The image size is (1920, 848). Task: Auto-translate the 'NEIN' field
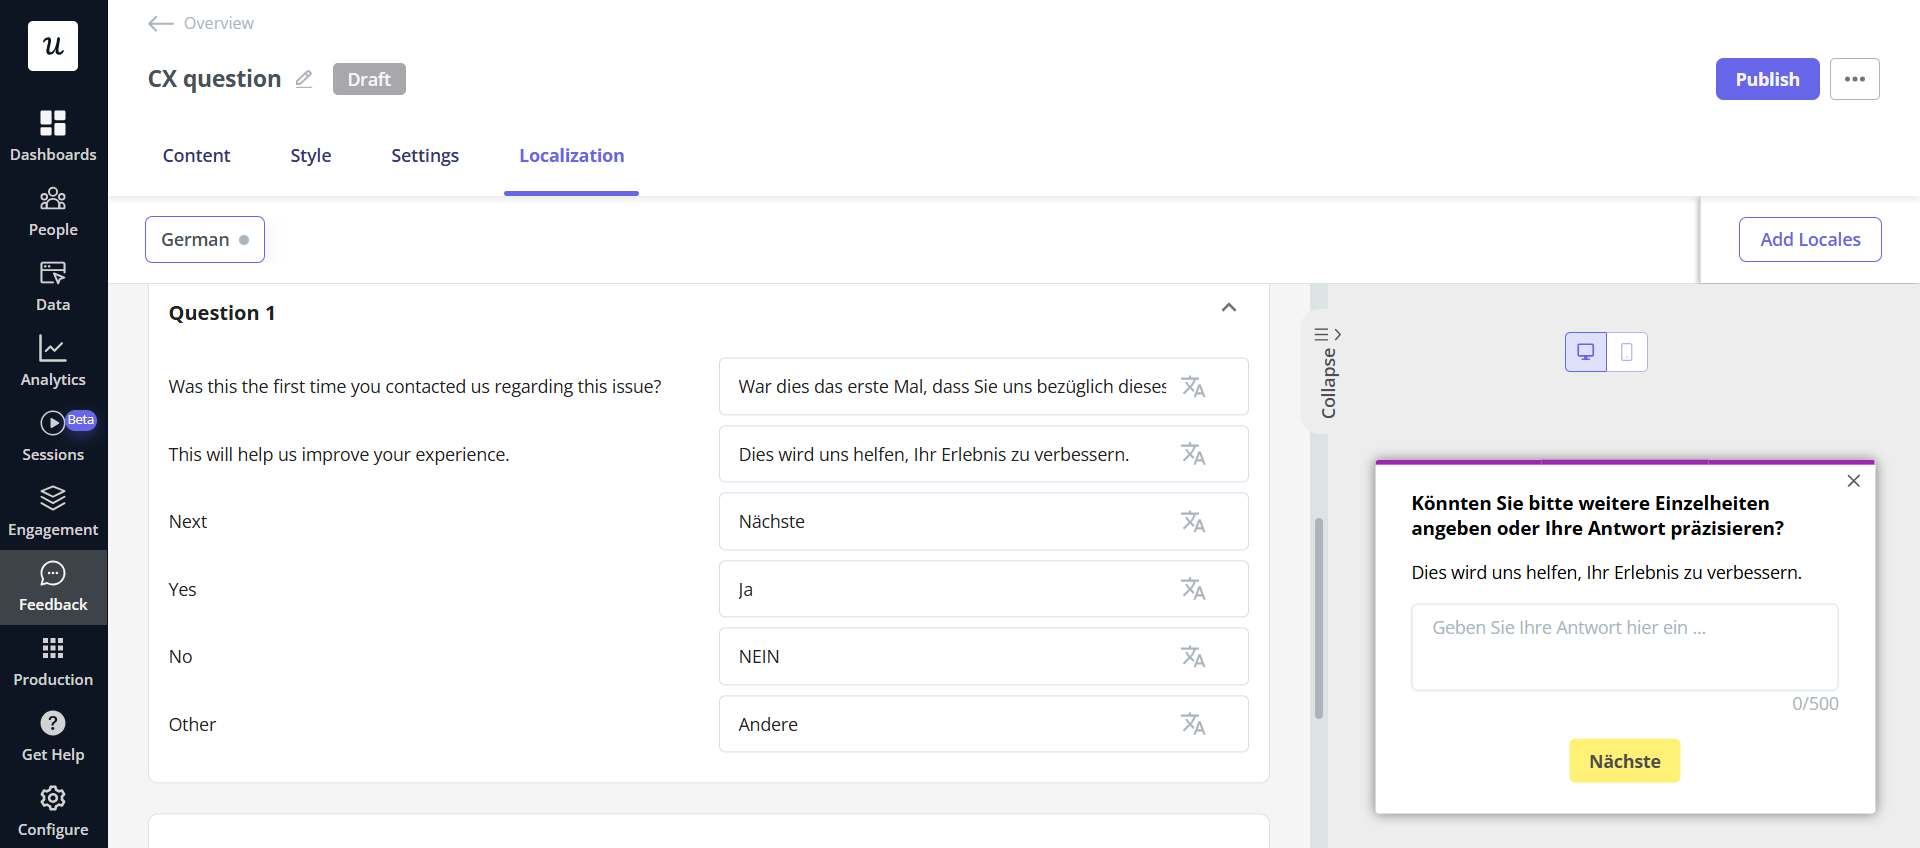click(1193, 656)
